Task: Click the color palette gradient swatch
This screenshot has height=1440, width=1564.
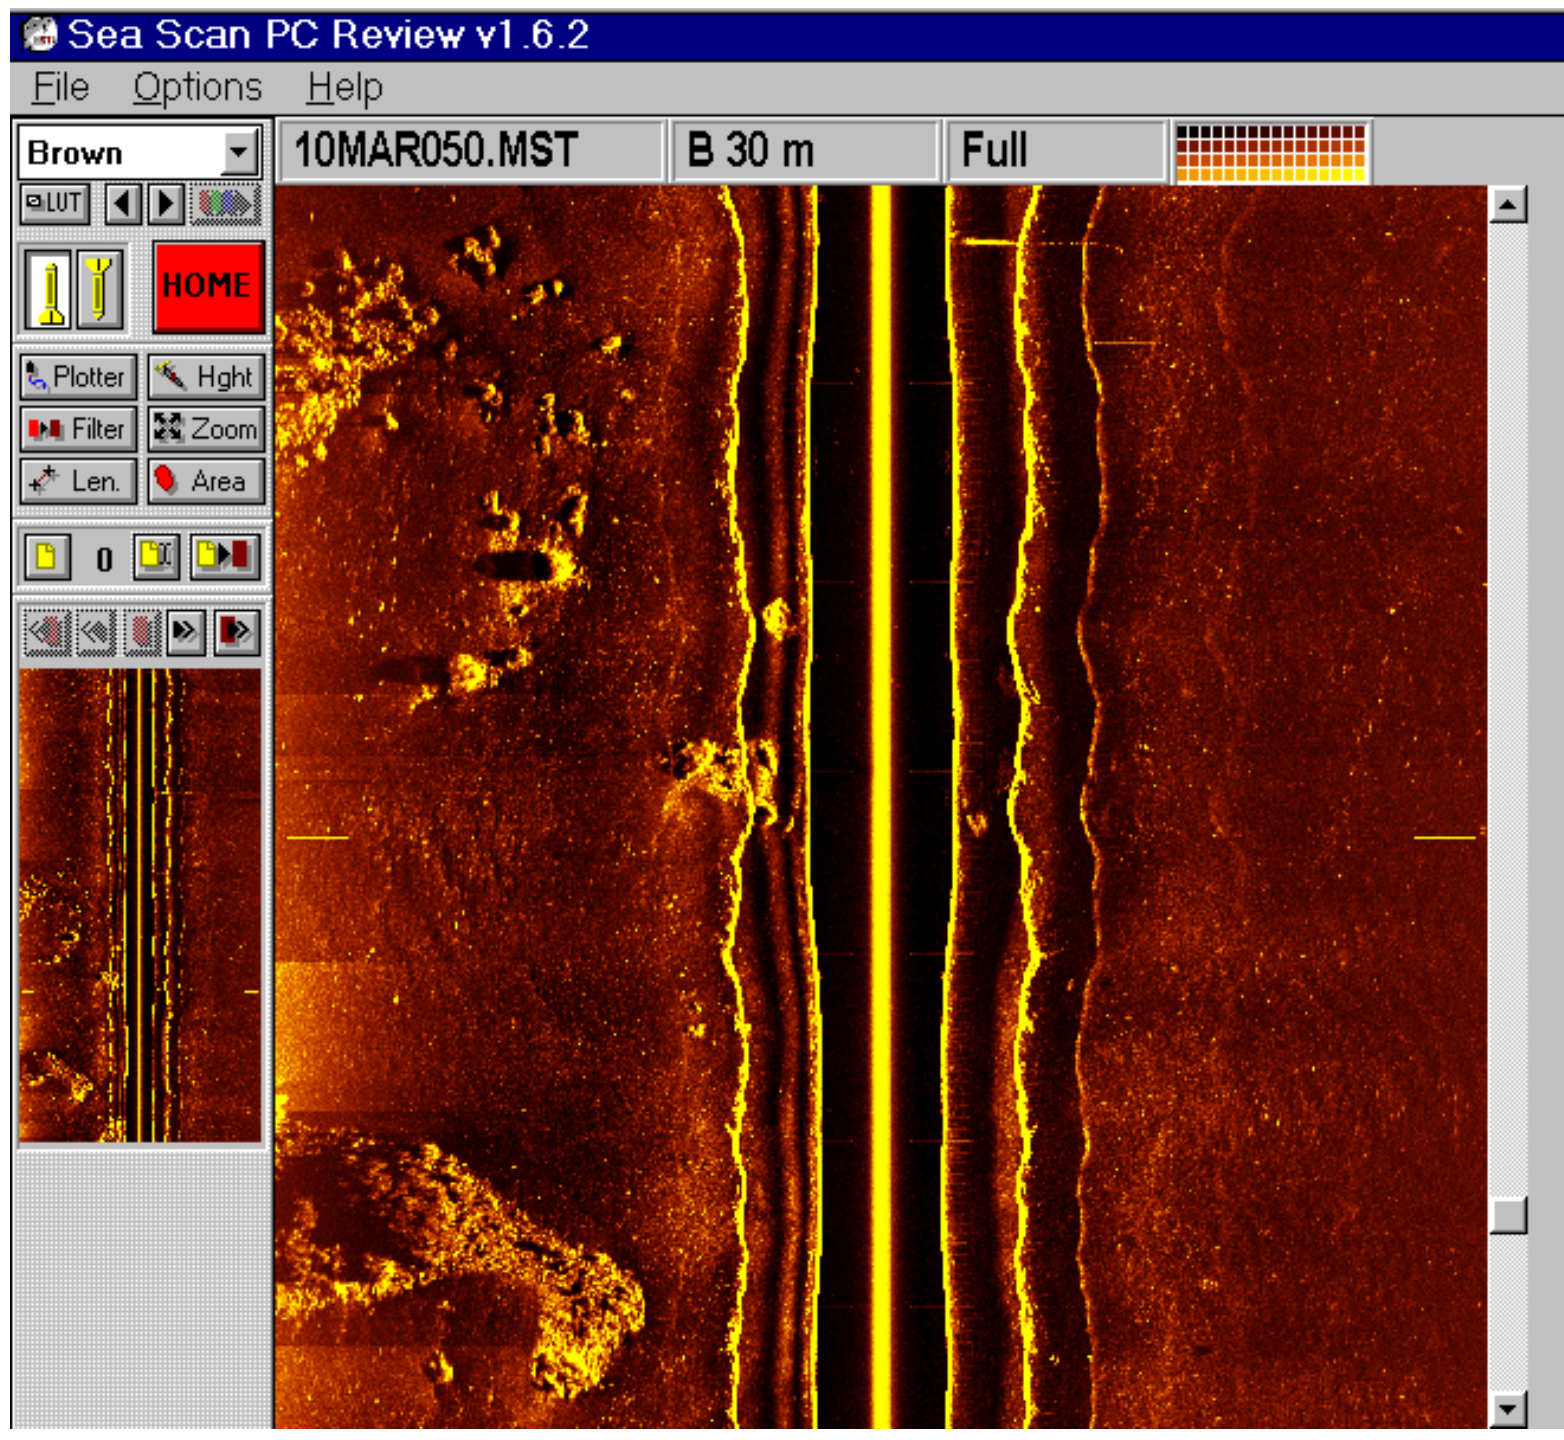Action: (1271, 153)
